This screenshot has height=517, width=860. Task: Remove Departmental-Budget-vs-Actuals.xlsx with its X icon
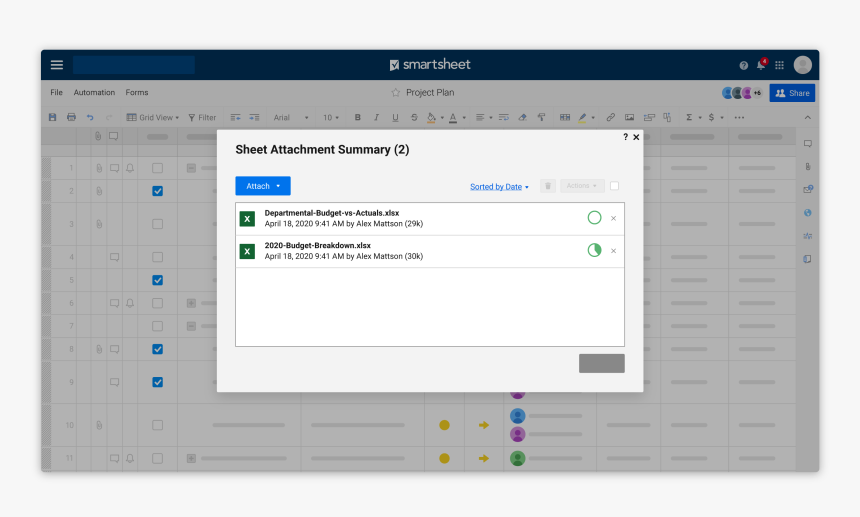click(x=614, y=218)
